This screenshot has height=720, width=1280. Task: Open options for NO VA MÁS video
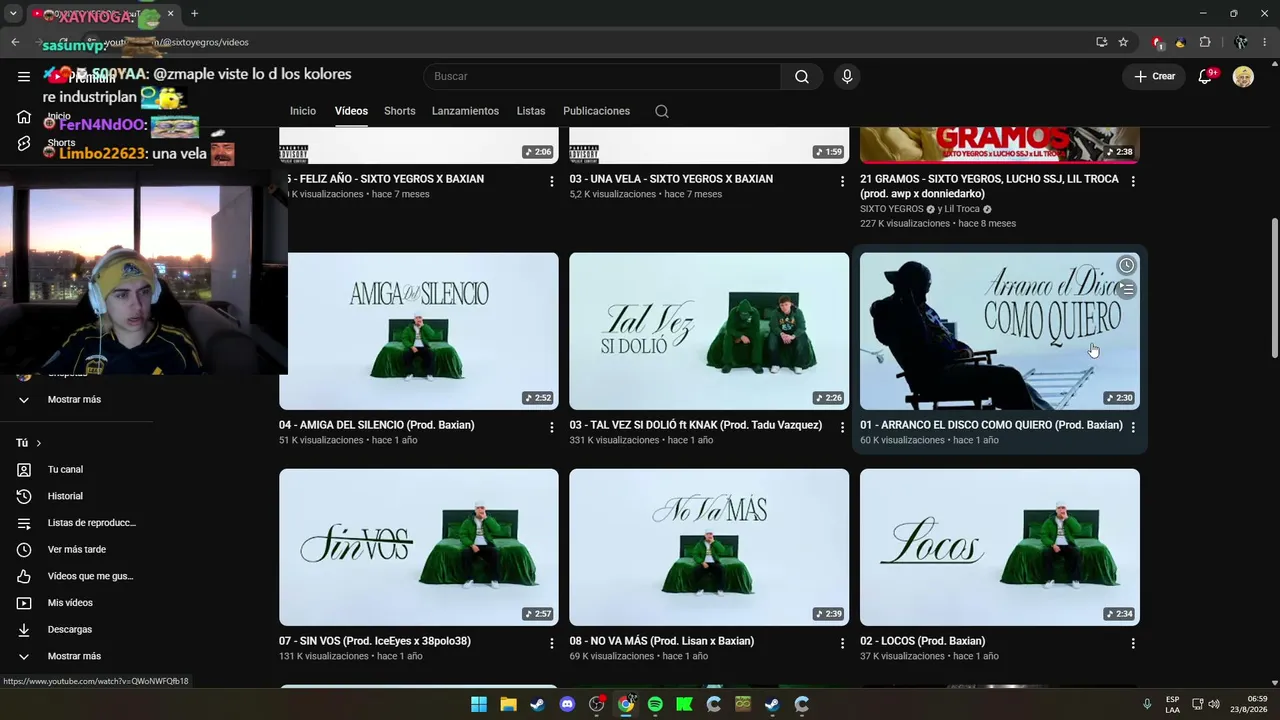(842, 643)
